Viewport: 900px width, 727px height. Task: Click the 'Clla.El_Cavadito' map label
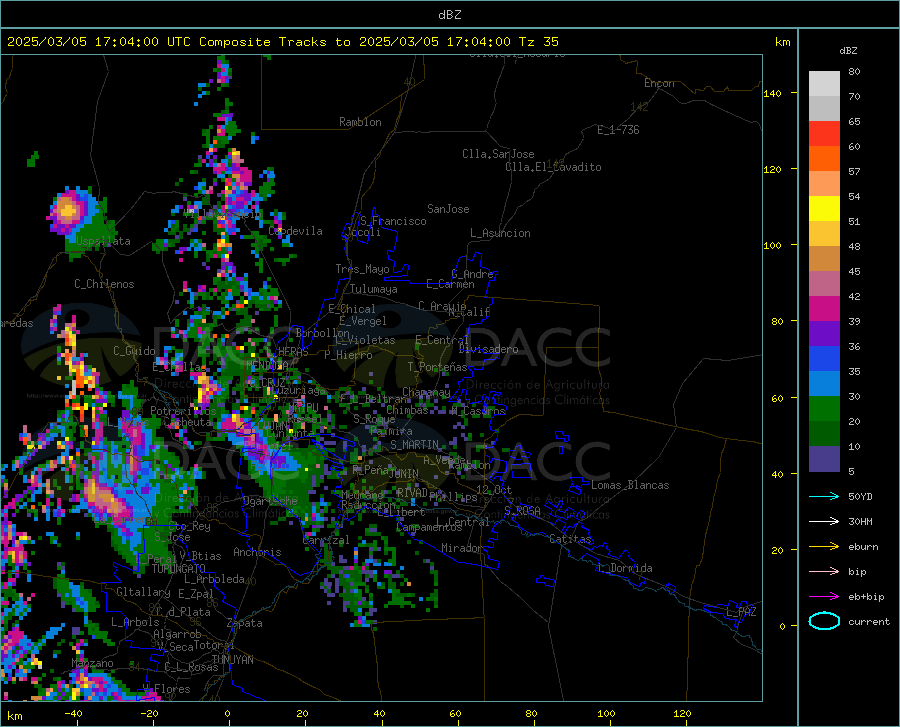(x=553, y=167)
